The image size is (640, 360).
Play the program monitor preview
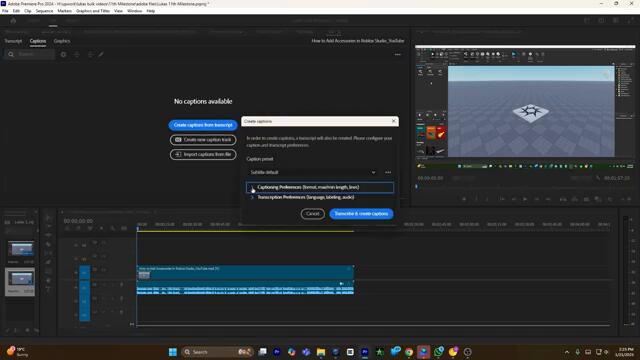click(x=525, y=199)
